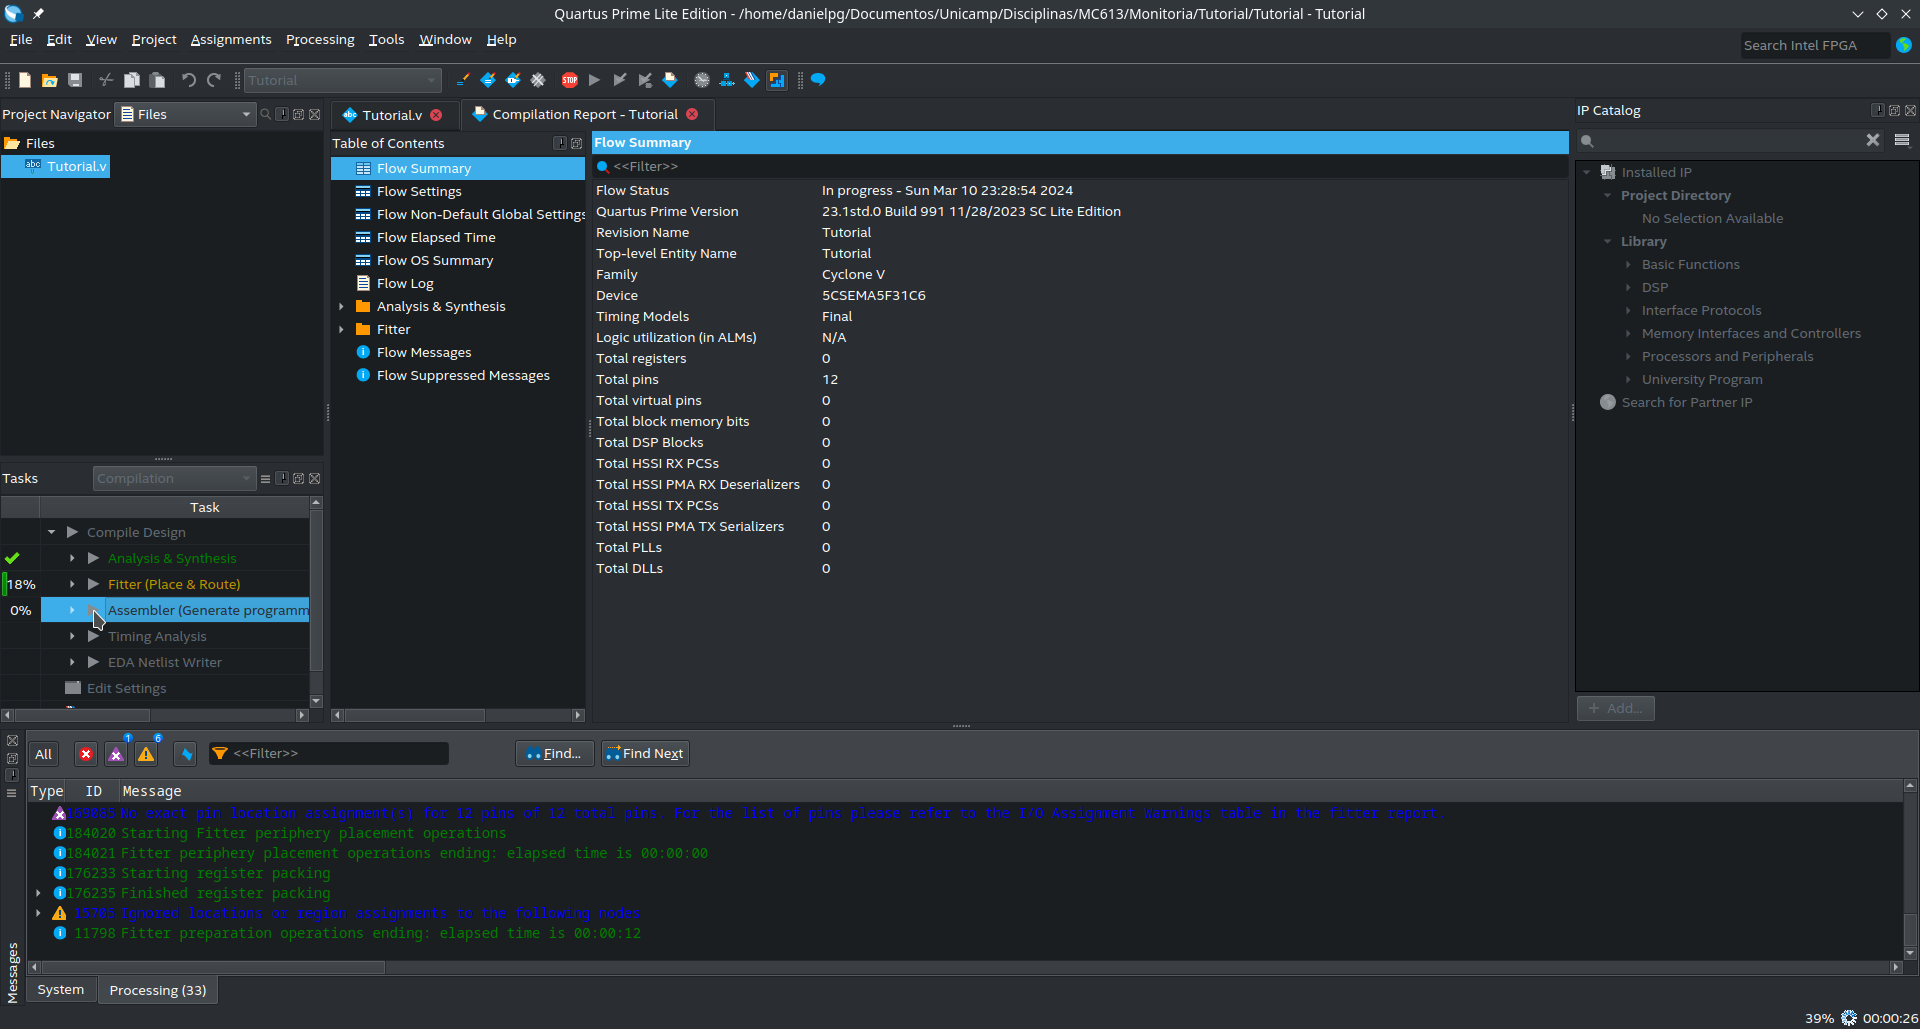
Task: Expand the Analysis & Synthesis report folder
Action: pyautogui.click(x=342, y=306)
